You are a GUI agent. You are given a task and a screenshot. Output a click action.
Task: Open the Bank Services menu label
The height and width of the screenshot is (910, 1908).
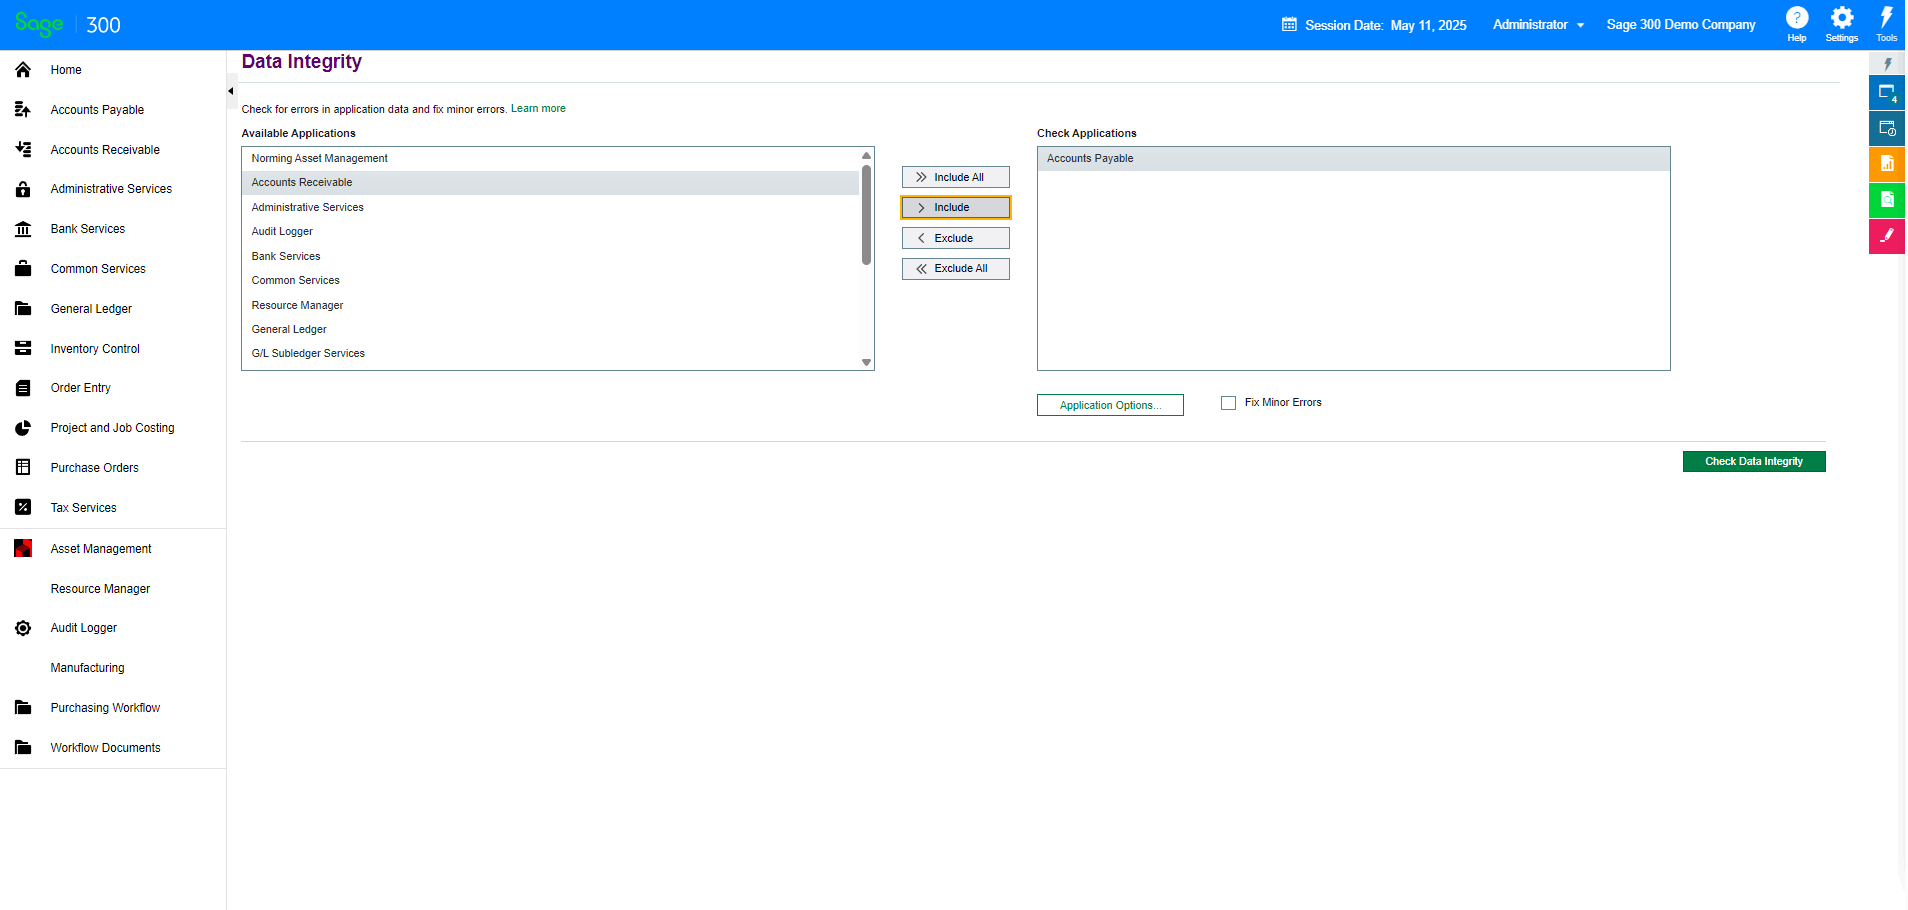(x=88, y=229)
